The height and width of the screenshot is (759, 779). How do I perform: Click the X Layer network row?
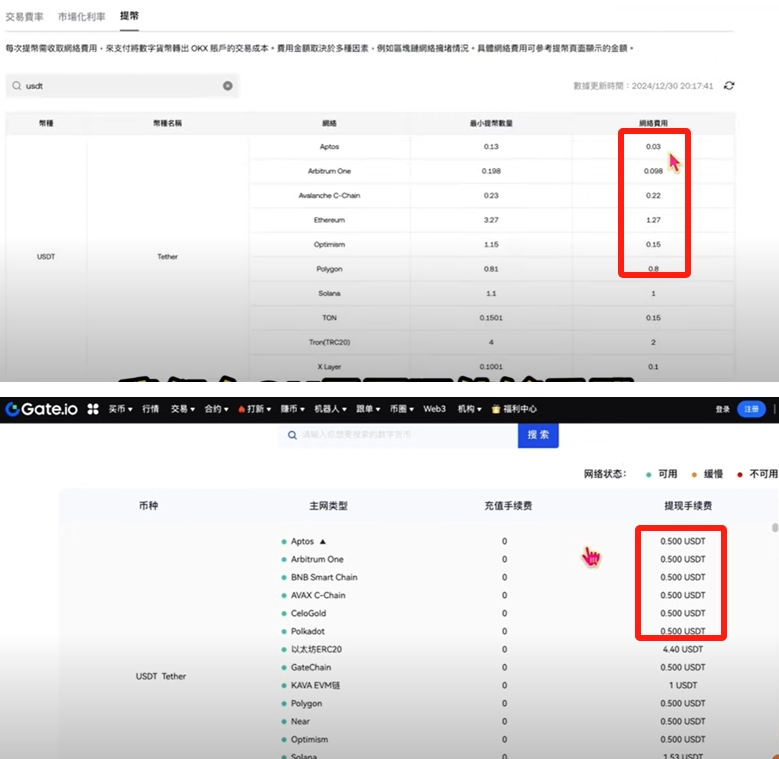coord(491,367)
